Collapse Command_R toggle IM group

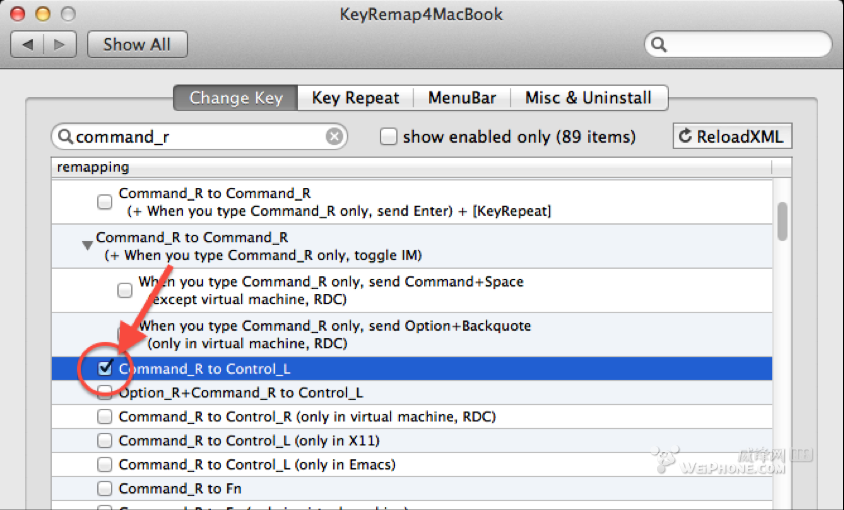coord(87,246)
